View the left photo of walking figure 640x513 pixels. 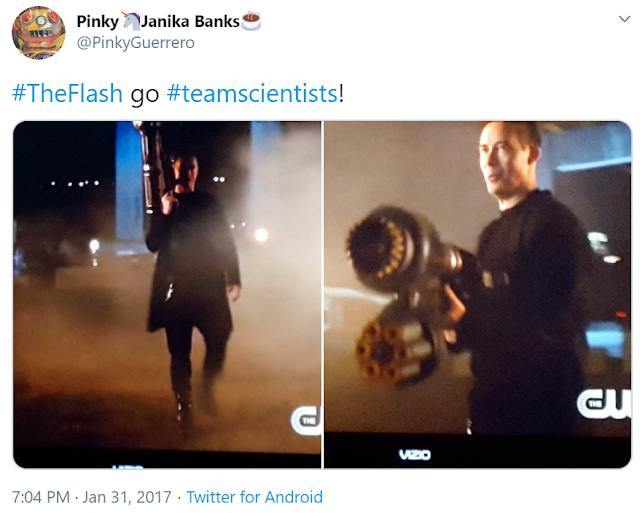tap(167, 294)
